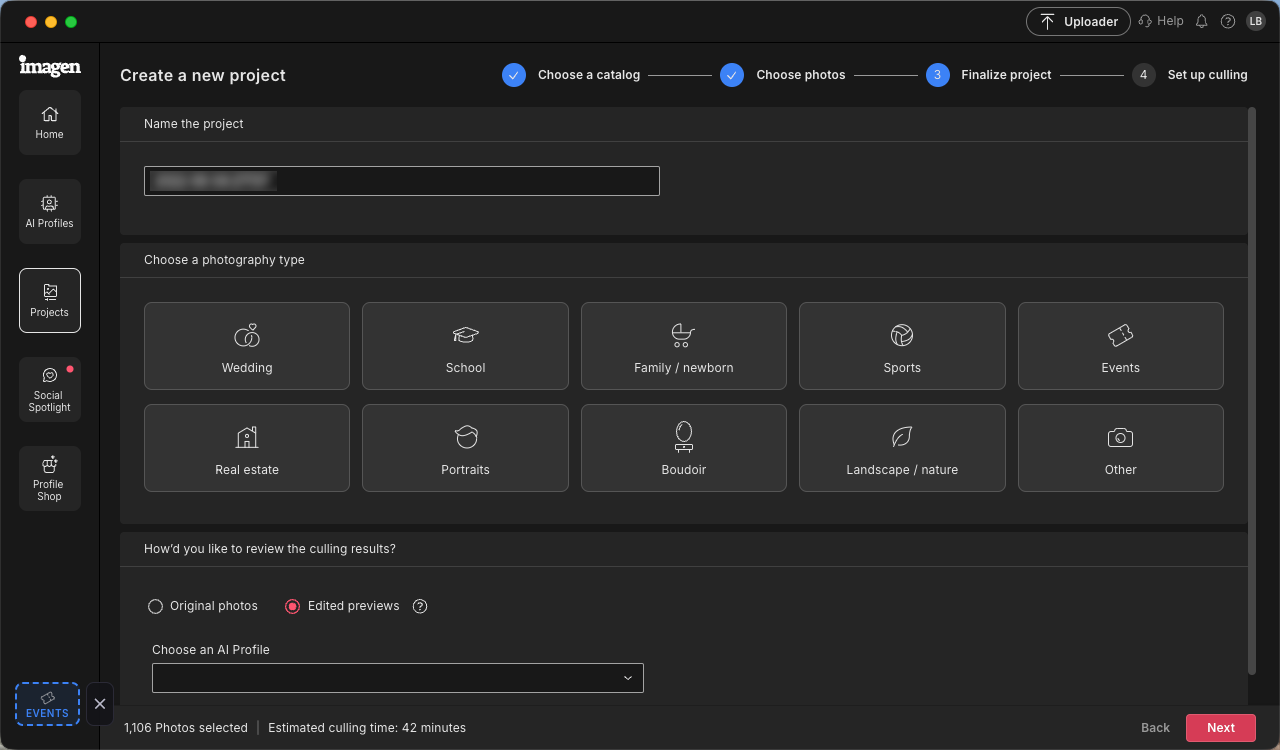Click the 1,106 Photos selected text
The image size is (1280, 750).
186,728
